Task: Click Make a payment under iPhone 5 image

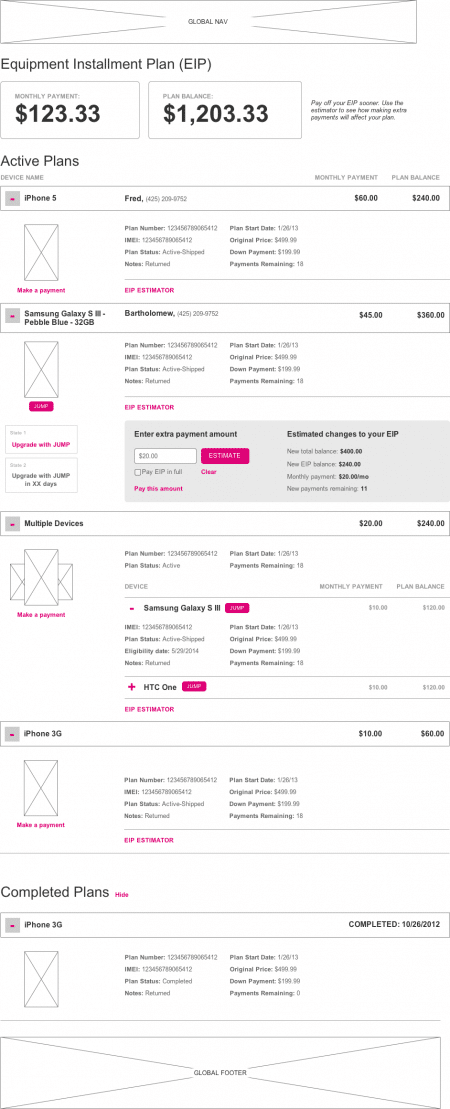Action: point(41,291)
